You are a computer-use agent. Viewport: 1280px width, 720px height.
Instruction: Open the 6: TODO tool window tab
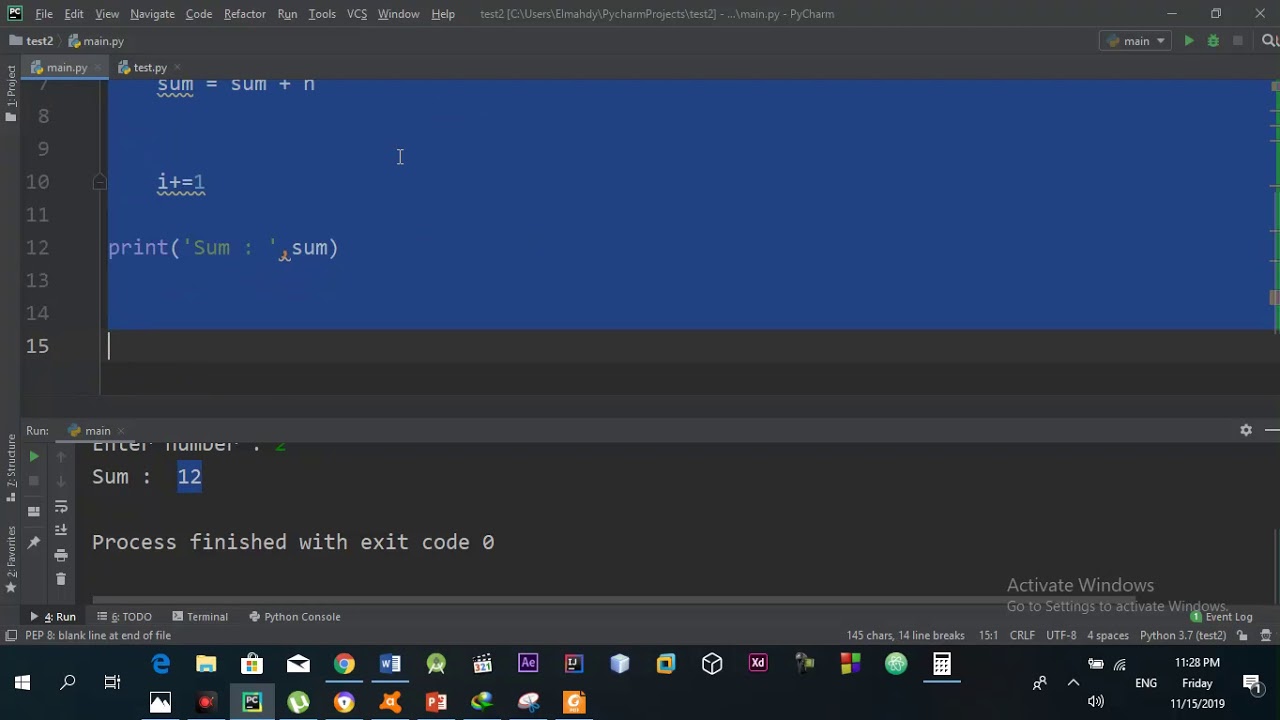point(124,617)
